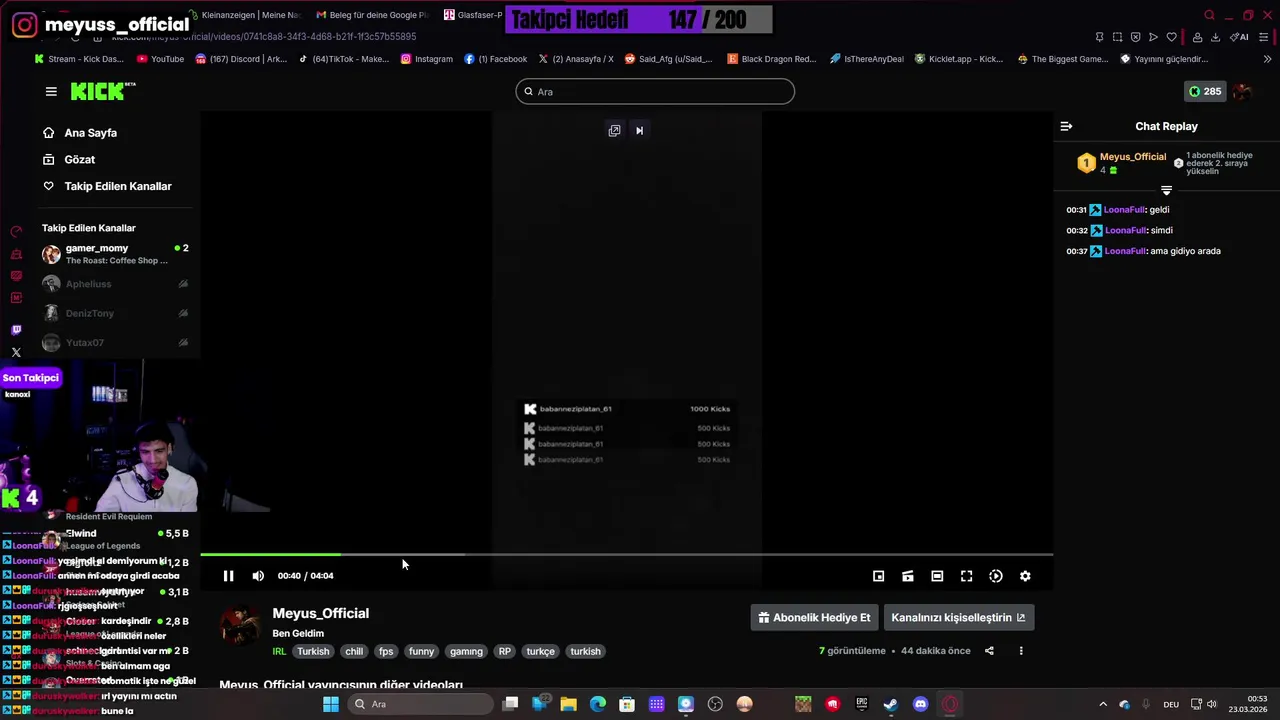1280x720 pixels.
Task: Click LoonaFull's 'ama gidiyo arada' message
Action: click(x=1143, y=251)
